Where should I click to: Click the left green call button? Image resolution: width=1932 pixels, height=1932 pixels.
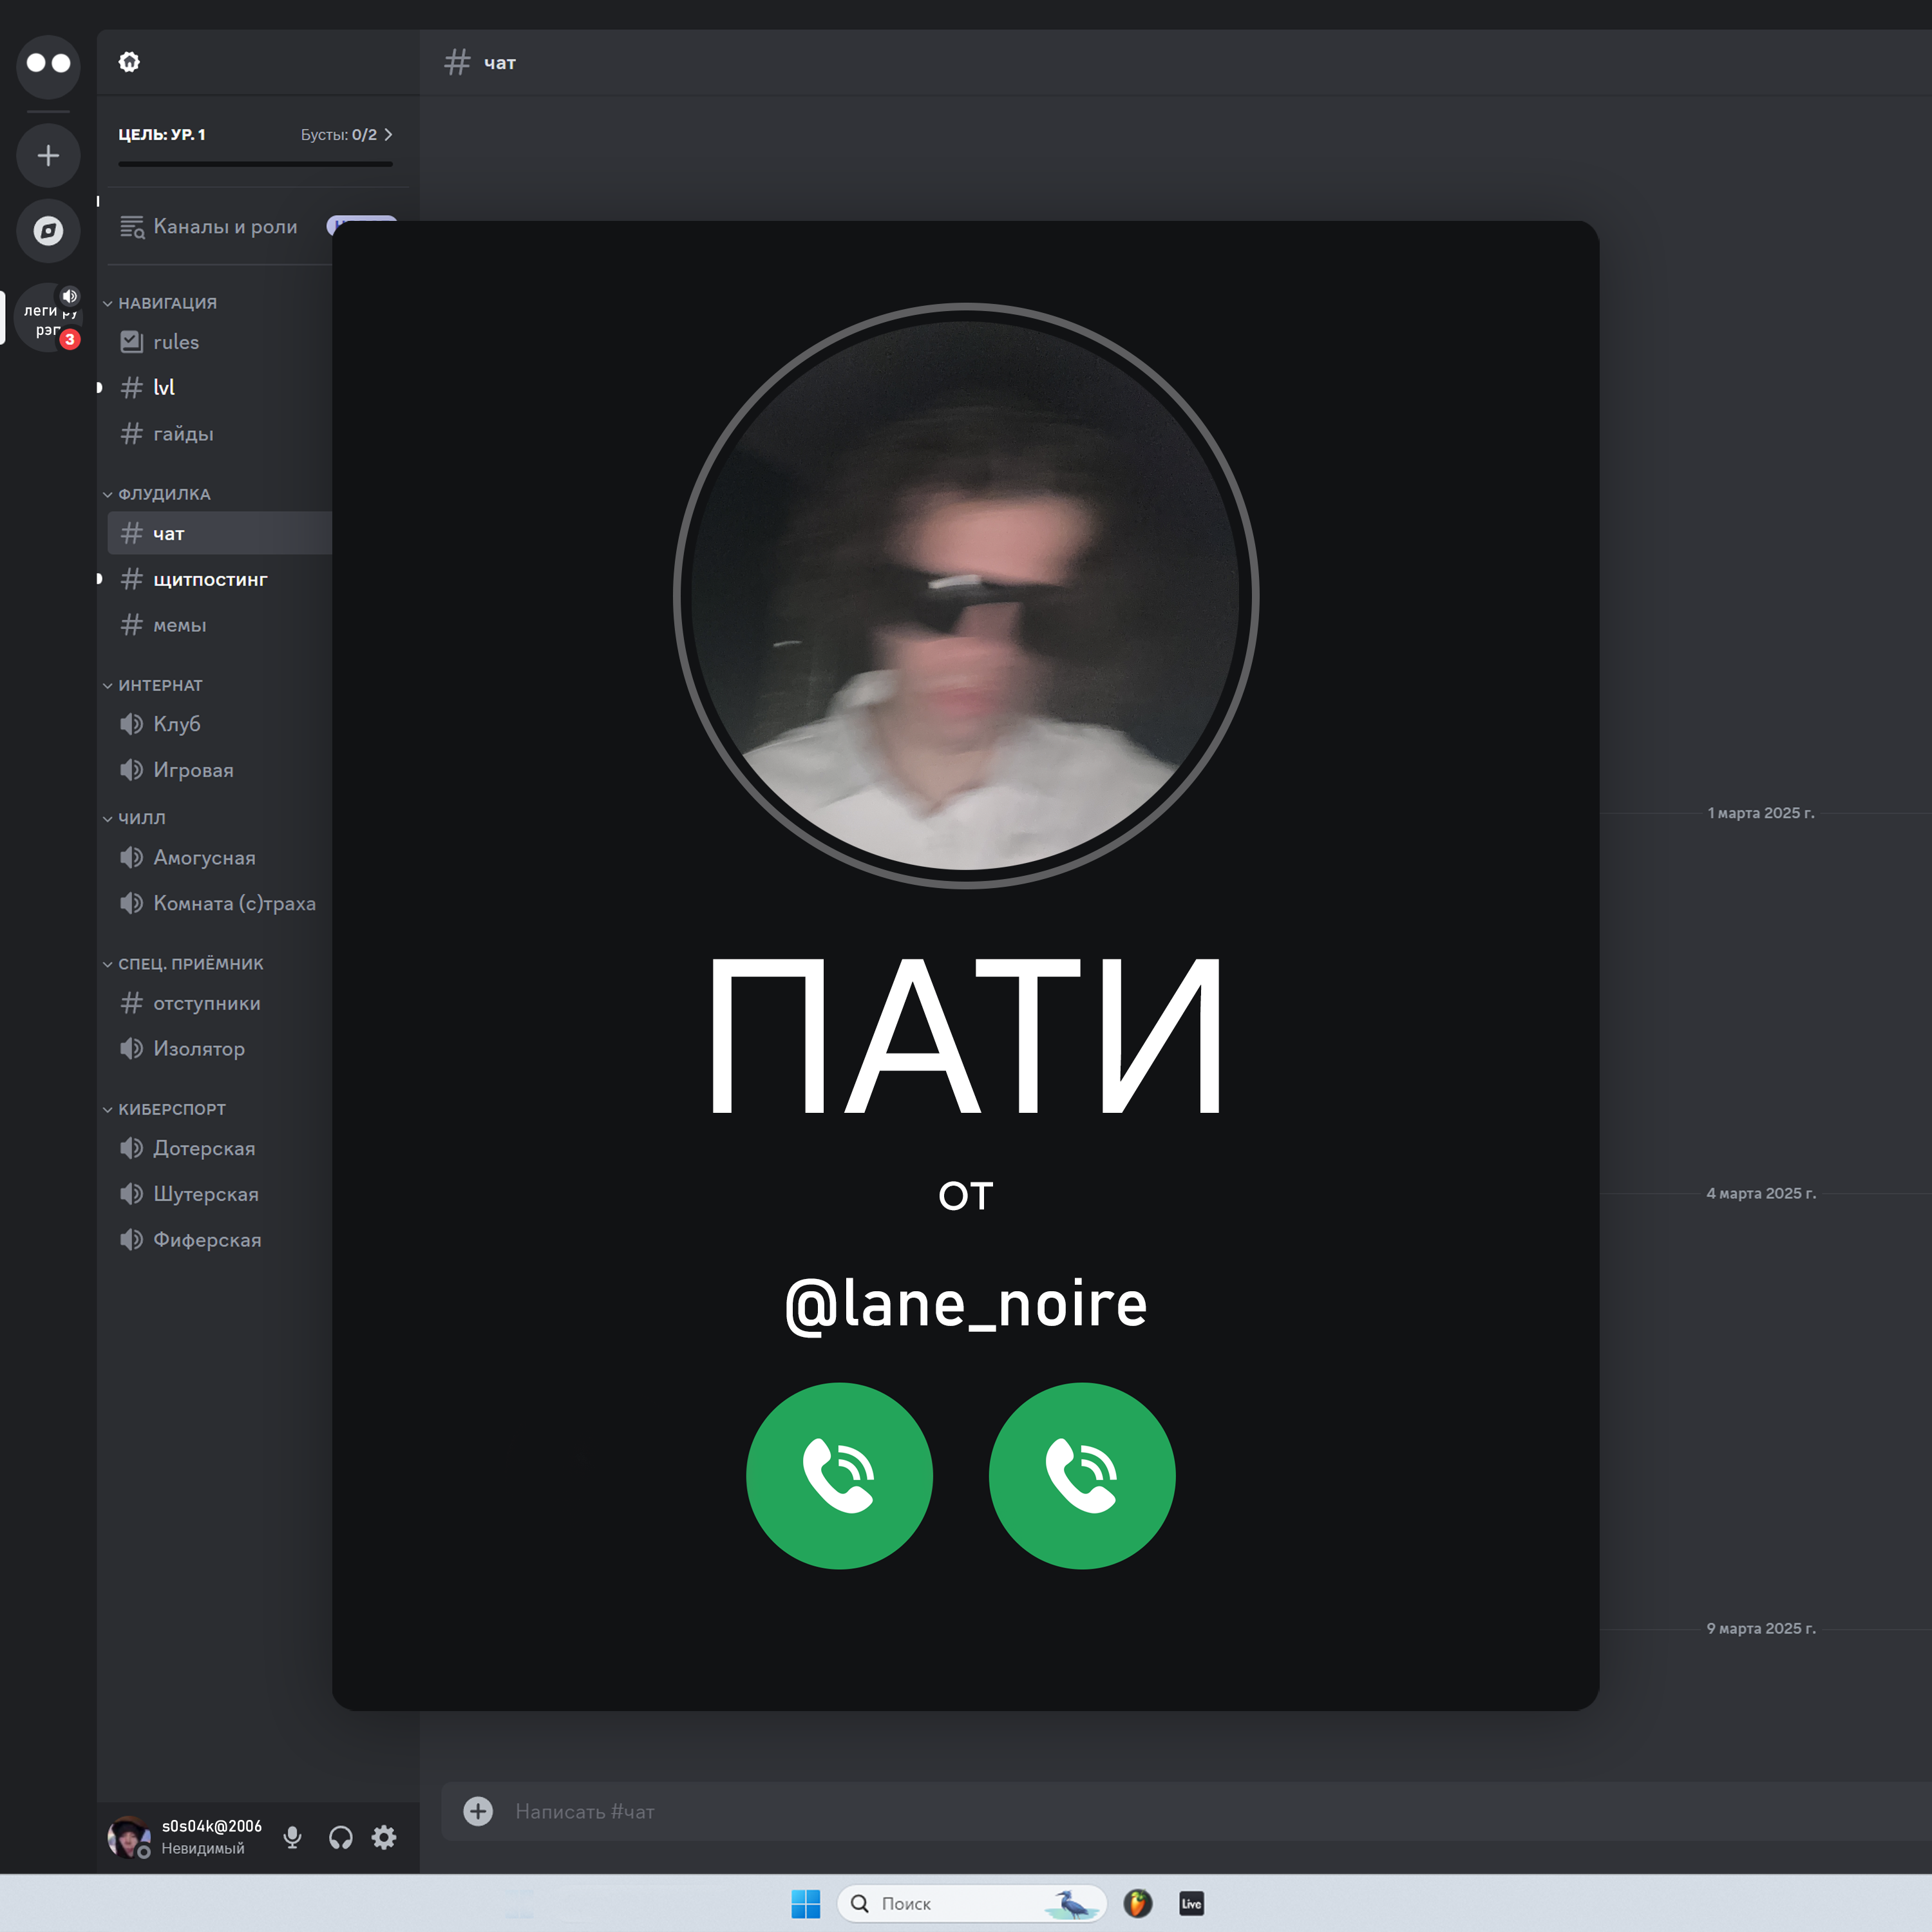click(x=839, y=1475)
